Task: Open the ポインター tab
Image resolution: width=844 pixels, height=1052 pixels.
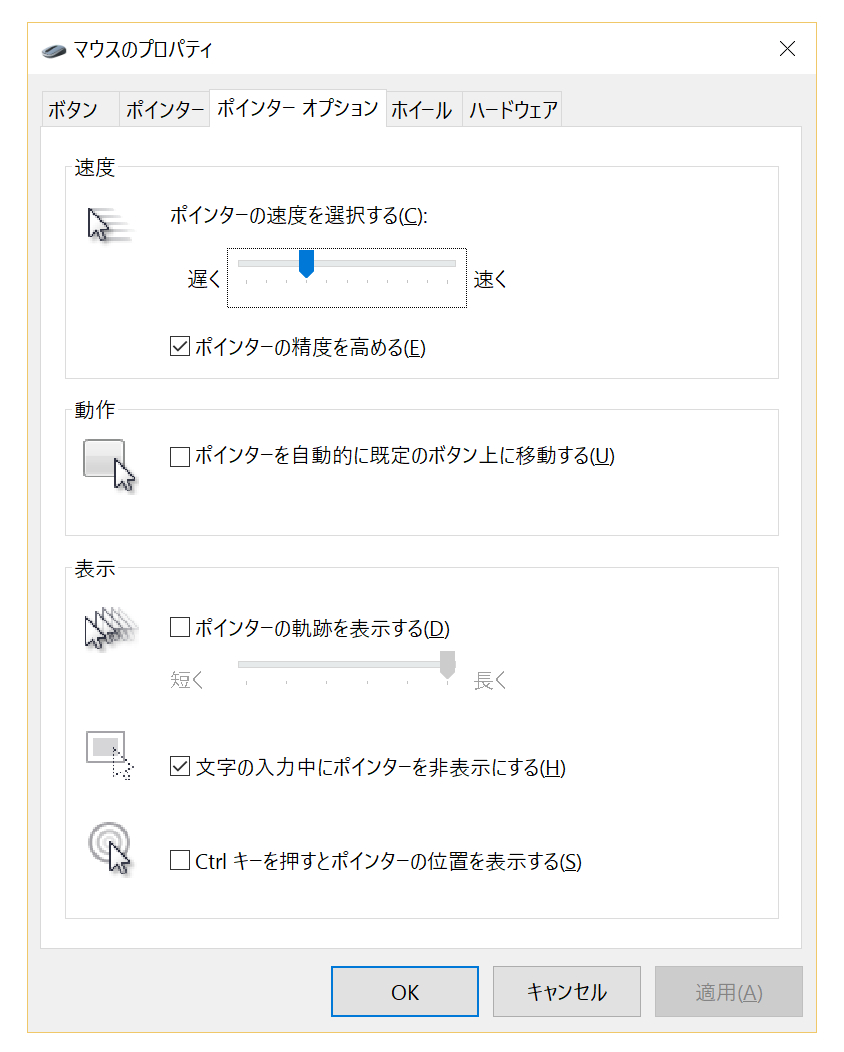Action: (x=164, y=110)
